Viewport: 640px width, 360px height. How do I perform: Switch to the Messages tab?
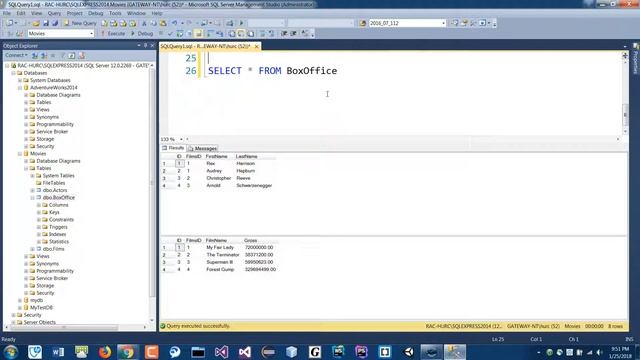(x=203, y=149)
